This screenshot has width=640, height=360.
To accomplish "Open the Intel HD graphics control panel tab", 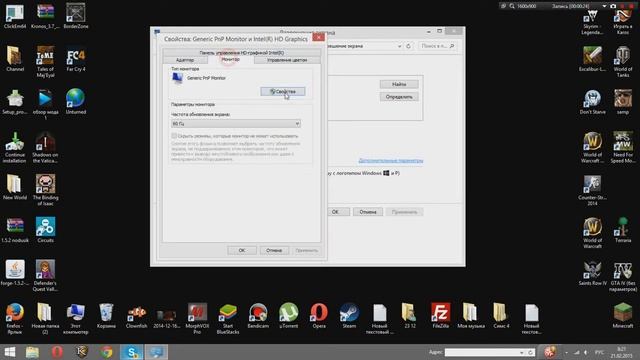I will [x=242, y=53].
